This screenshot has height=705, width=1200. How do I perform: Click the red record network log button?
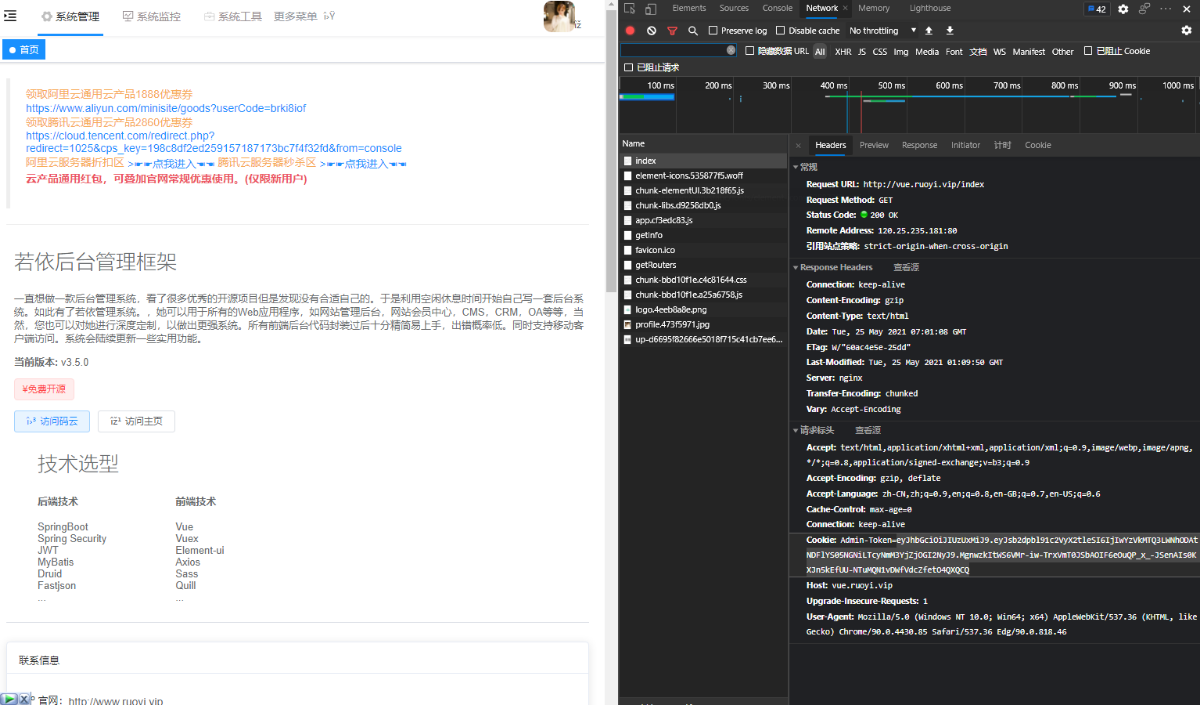(630, 31)
